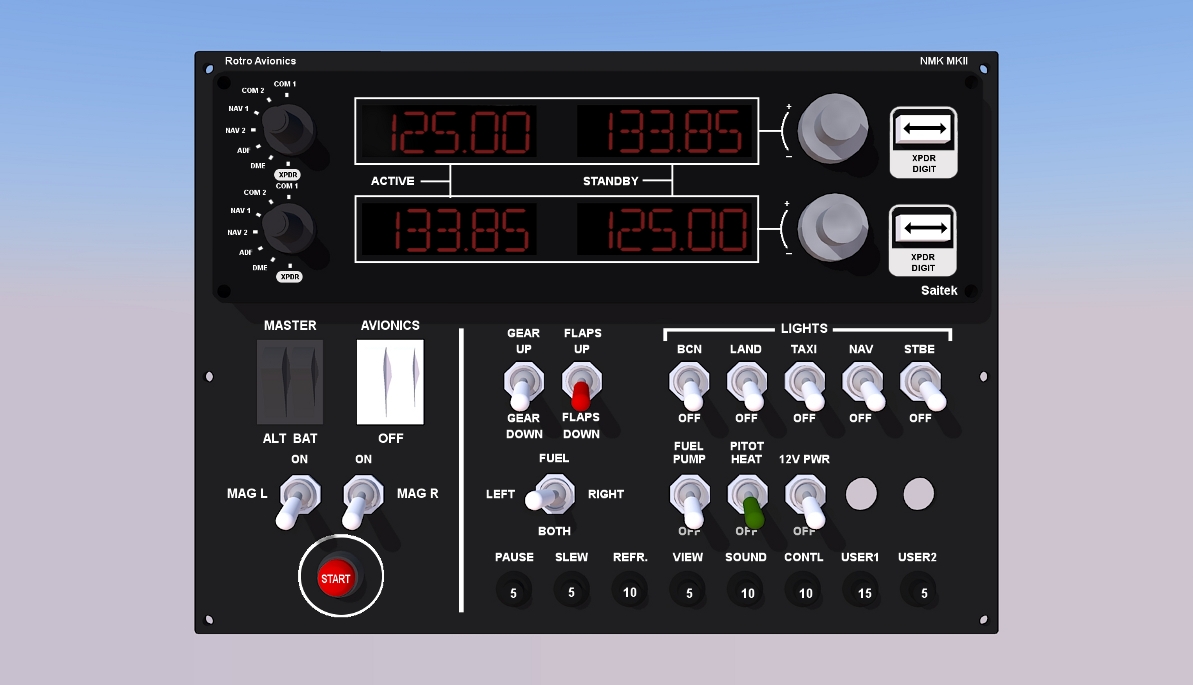Toggle the TAXI light switch
The image size is (1193, 685).
pos(805,385)
